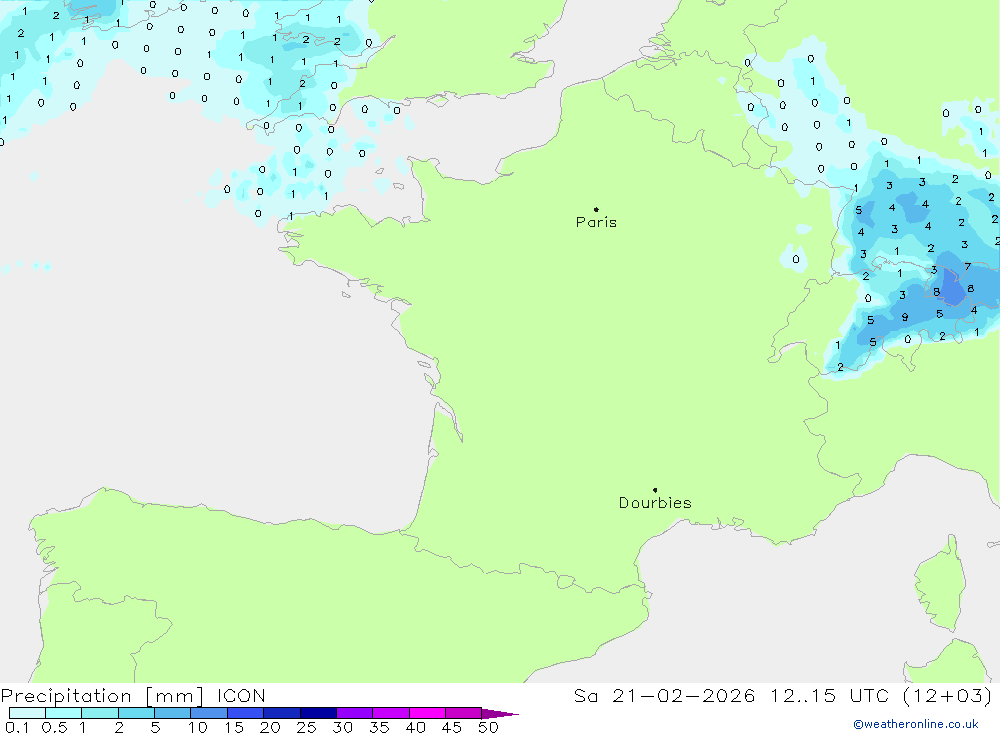Click the Dourbies location label
The width and height of the screenshot is (1000, 733).
point(655,503)
